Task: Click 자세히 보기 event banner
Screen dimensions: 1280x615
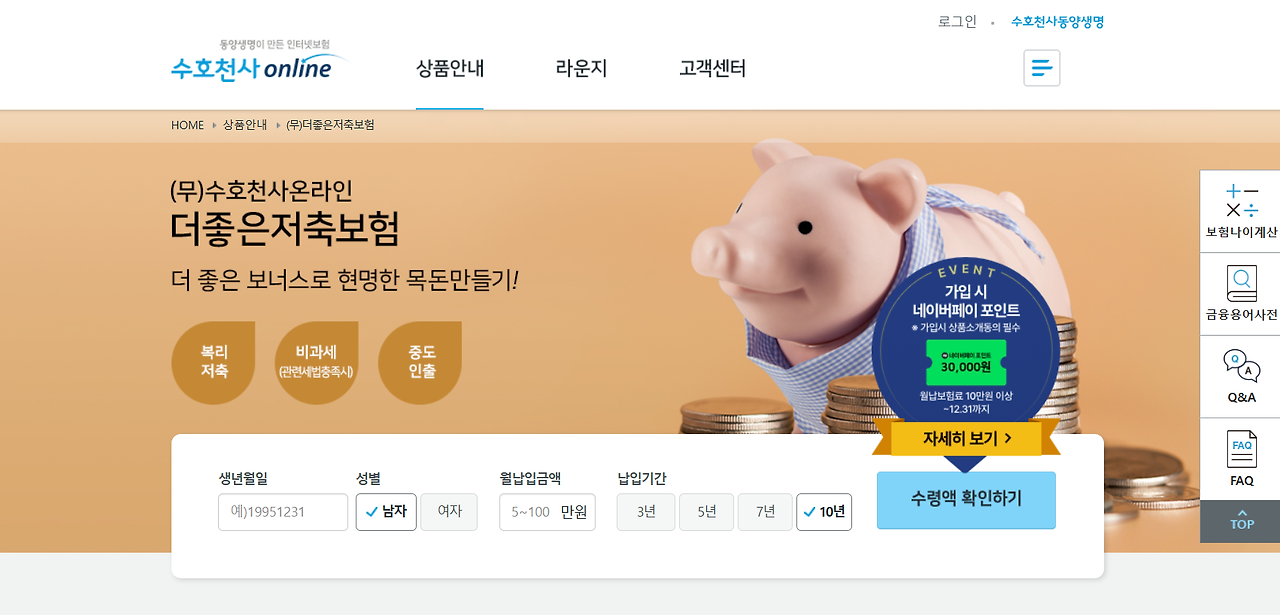Action: (x=966, y=438)
